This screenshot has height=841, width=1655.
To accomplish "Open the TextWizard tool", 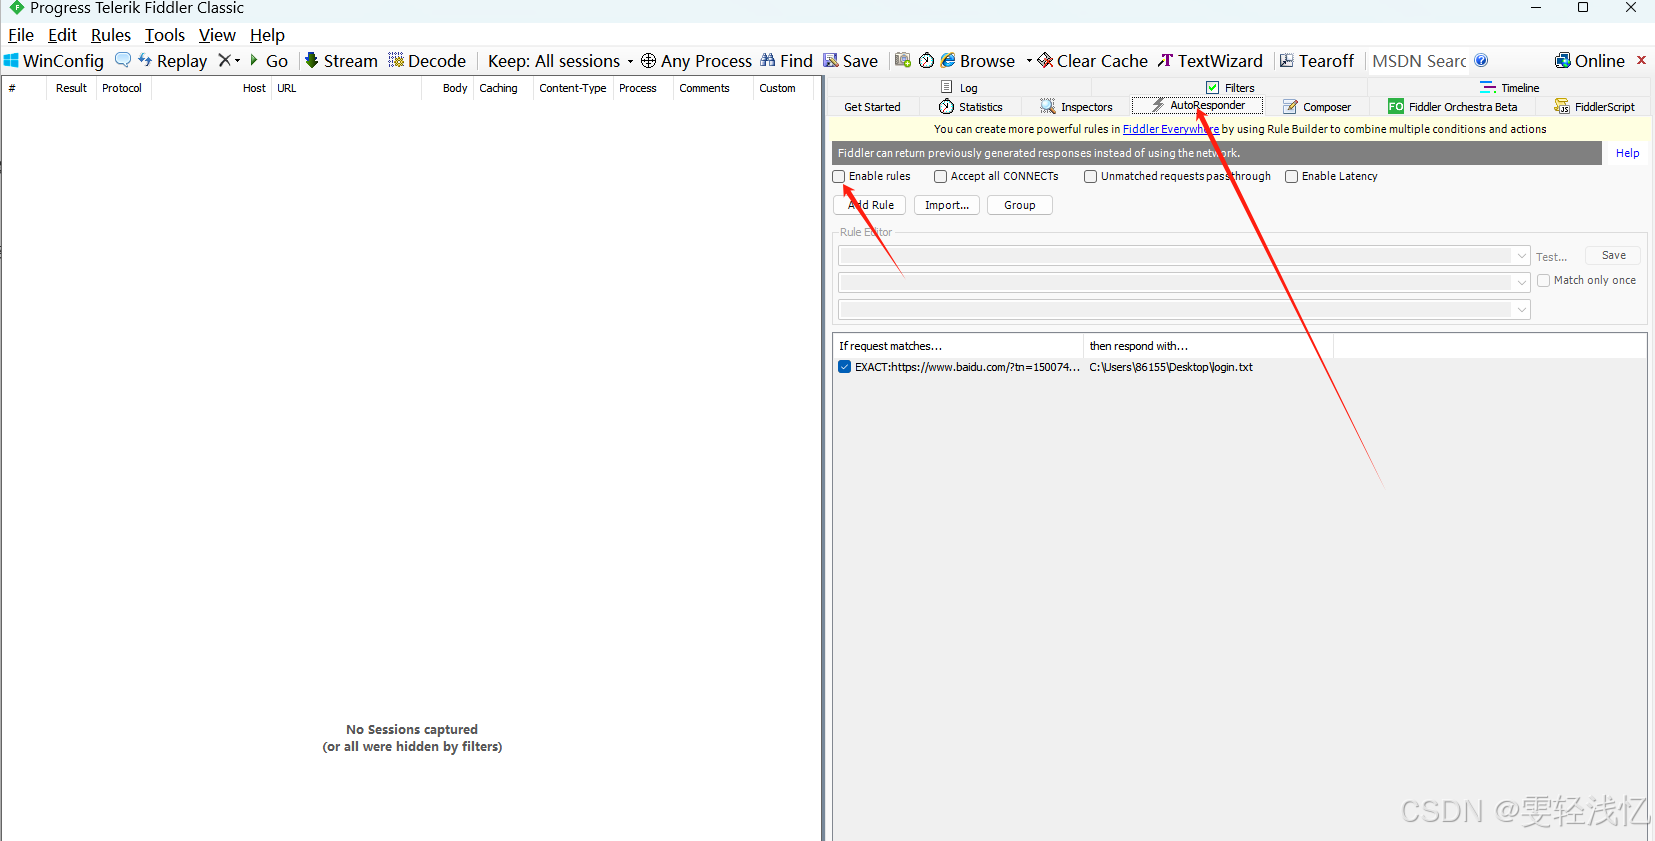I will coord(1210,61).
